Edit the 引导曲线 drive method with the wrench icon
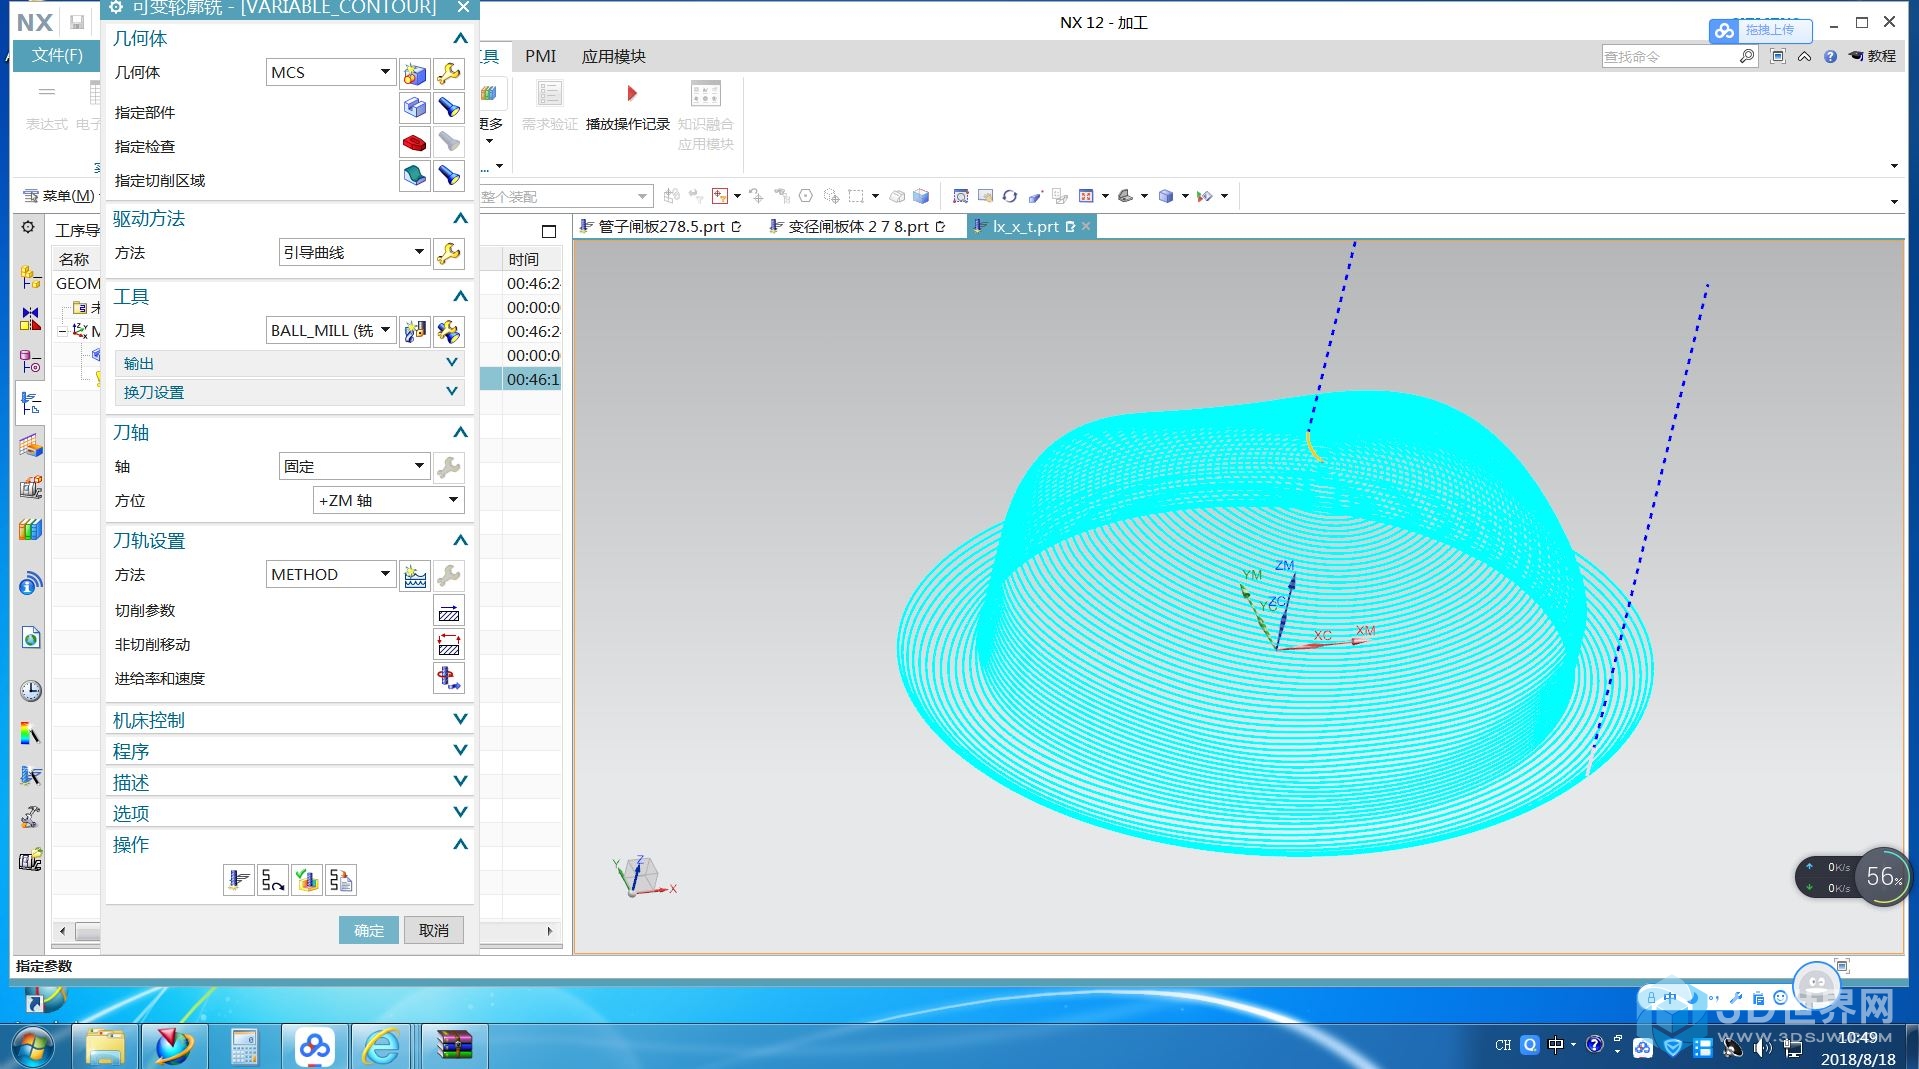The width and height of the screenshot is (1919, 1069). tap(449, 253)
